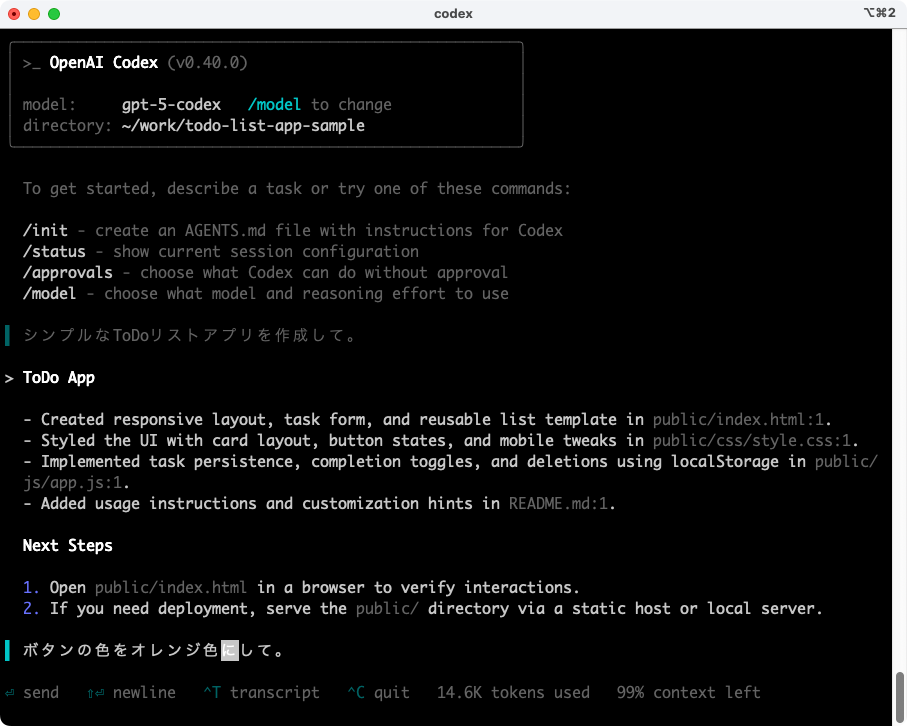Click the 'gpt-5-codex' model name
Screen dimensions: 907x726
click(171, 105)
